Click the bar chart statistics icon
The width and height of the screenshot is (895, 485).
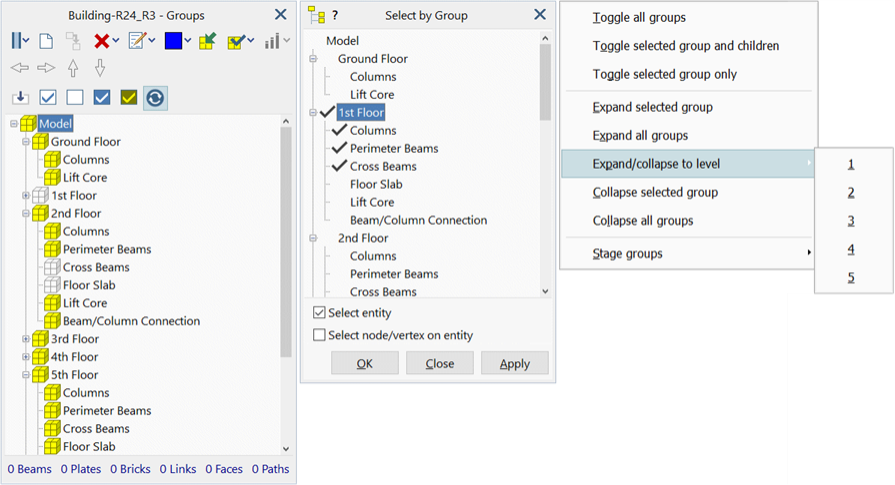[x=272, y=41]
